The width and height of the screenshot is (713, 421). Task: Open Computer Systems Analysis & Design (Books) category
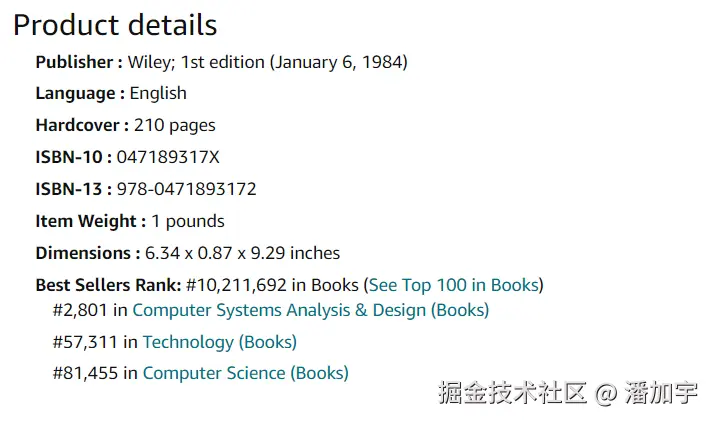311,311
